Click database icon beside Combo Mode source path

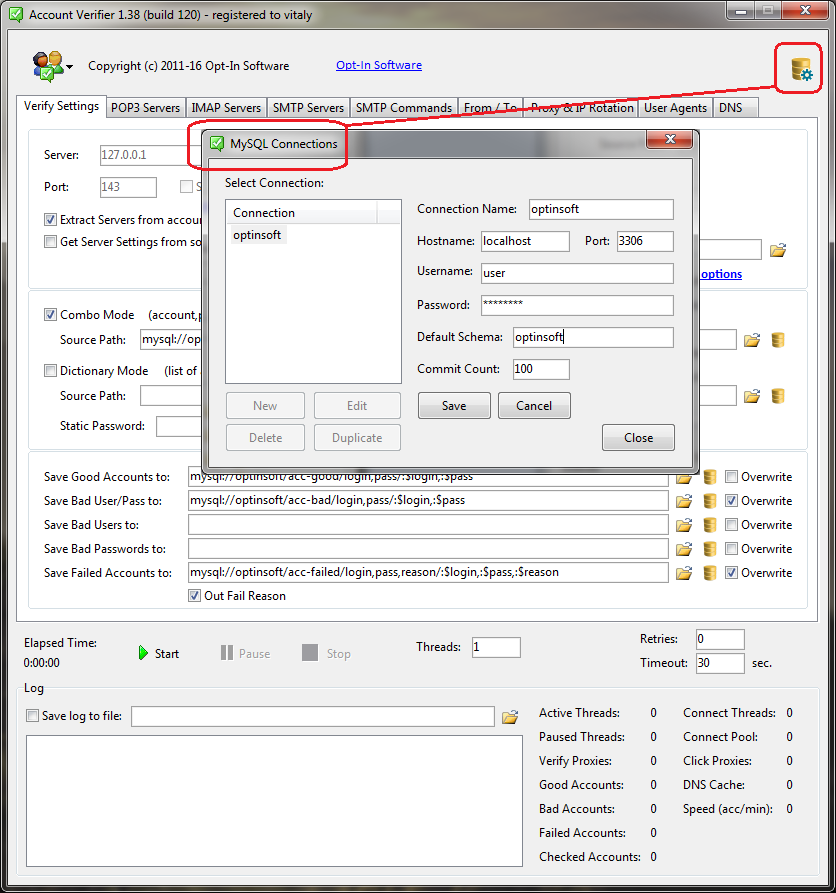click(777, 340)
